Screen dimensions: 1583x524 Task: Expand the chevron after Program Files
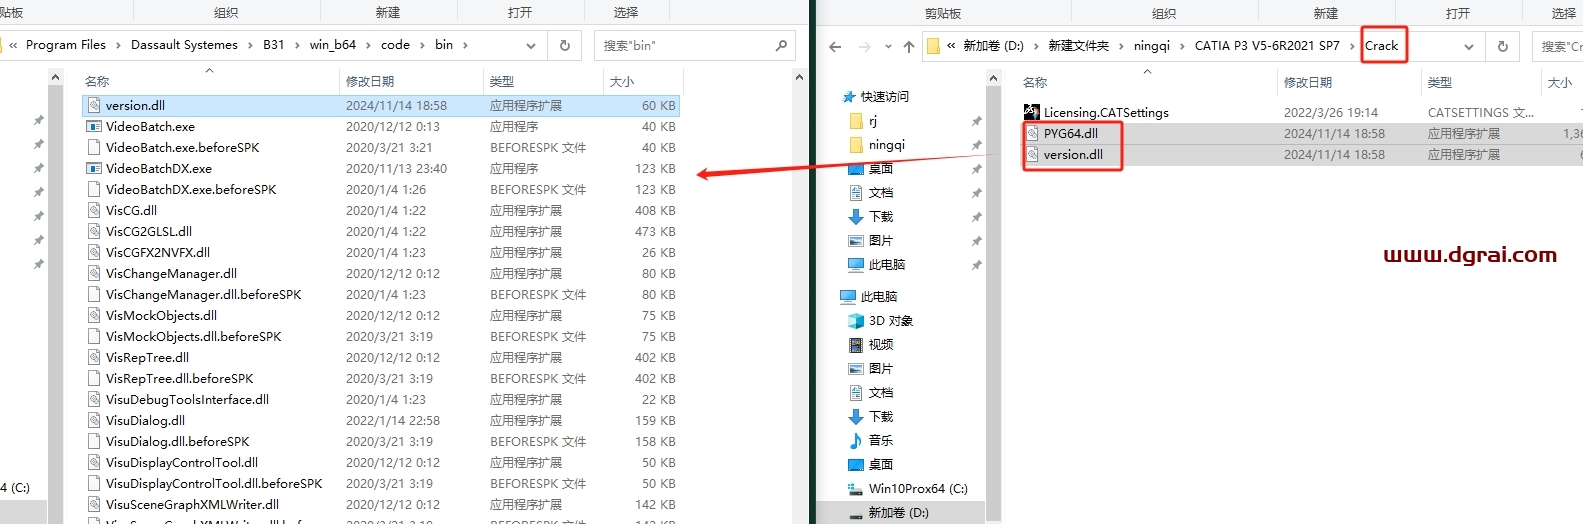(x=118, y=45)
